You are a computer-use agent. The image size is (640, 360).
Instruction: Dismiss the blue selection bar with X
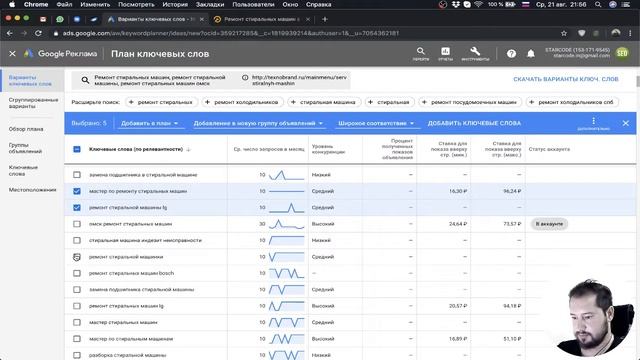tap(625, 123)
